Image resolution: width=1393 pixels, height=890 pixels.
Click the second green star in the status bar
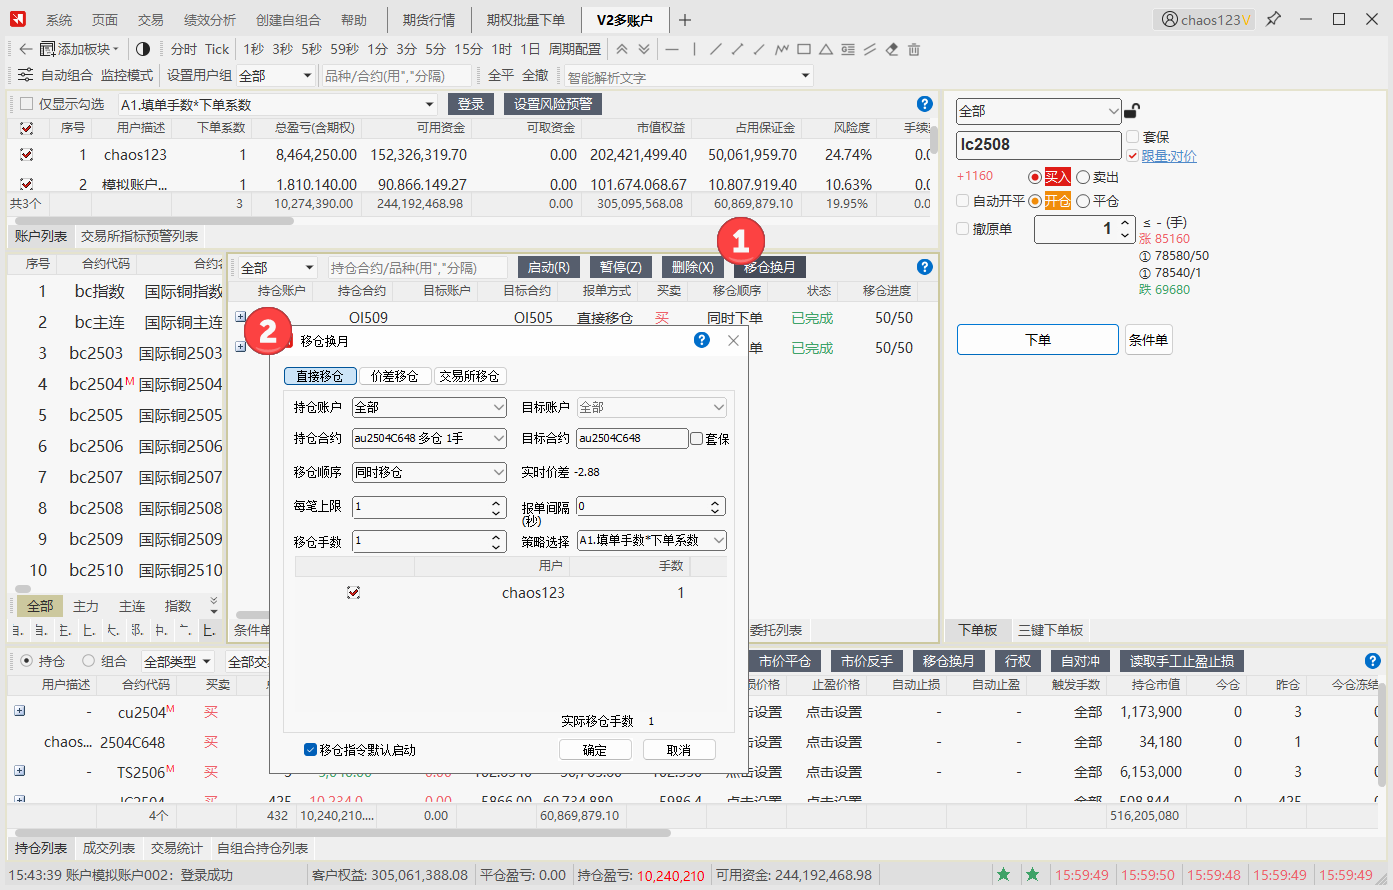coord(1032,875)
